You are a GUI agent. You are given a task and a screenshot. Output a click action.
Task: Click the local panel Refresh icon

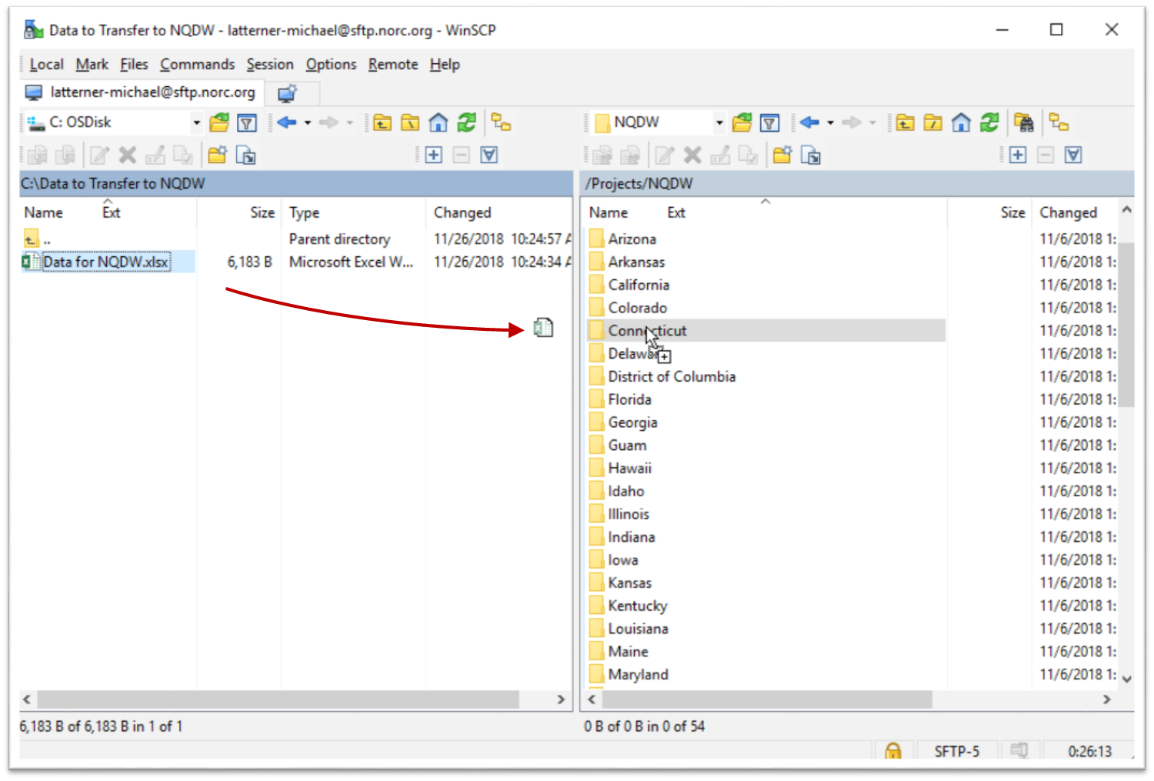point(466,123)
